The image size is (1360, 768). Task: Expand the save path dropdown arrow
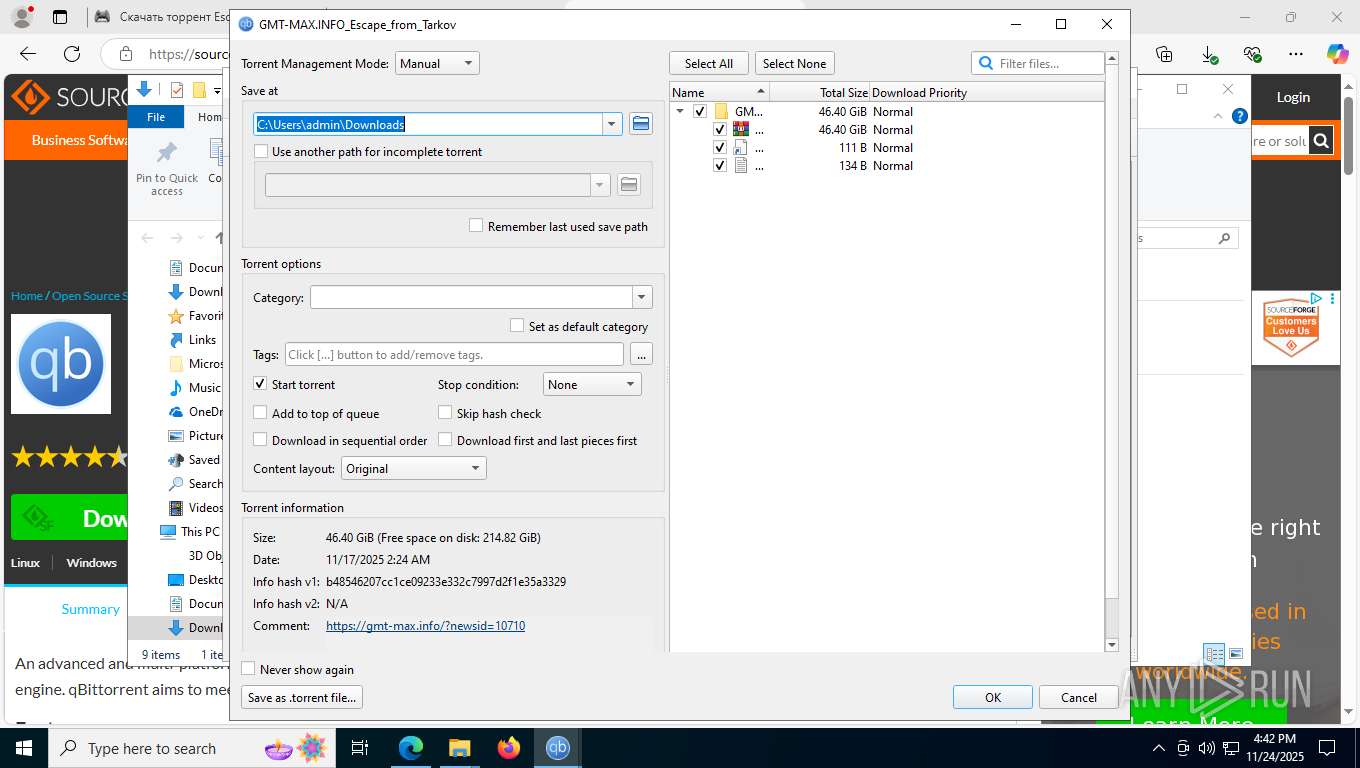pyautogui.click(x=612, y=124)
